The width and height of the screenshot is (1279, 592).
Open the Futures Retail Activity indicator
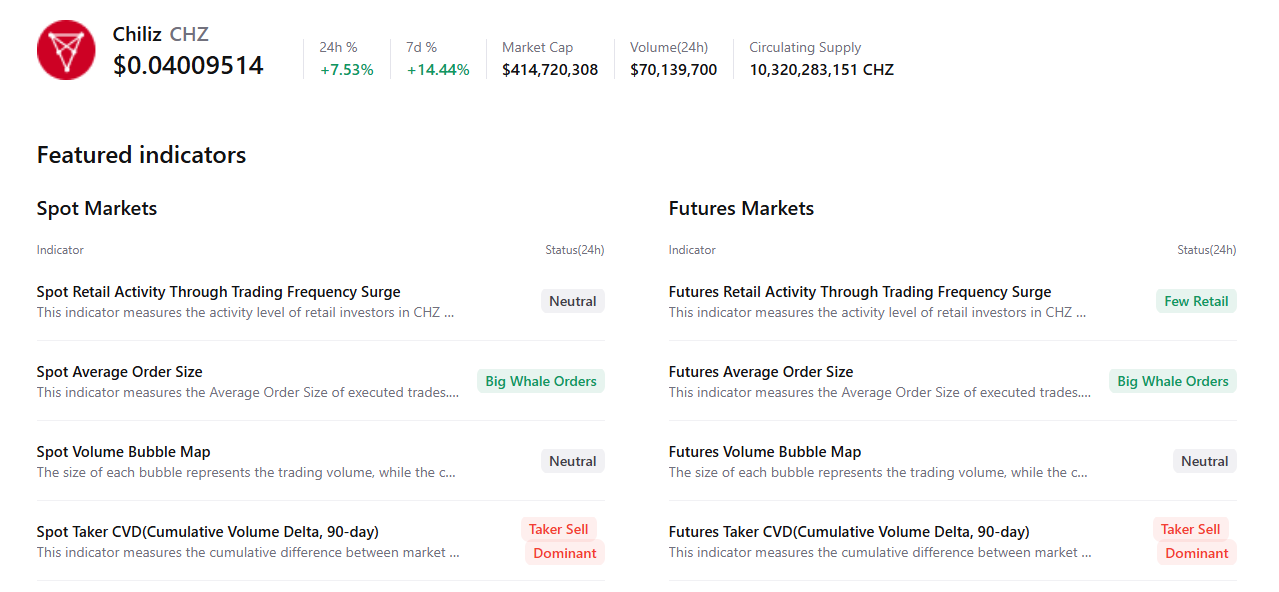point(859,292)
